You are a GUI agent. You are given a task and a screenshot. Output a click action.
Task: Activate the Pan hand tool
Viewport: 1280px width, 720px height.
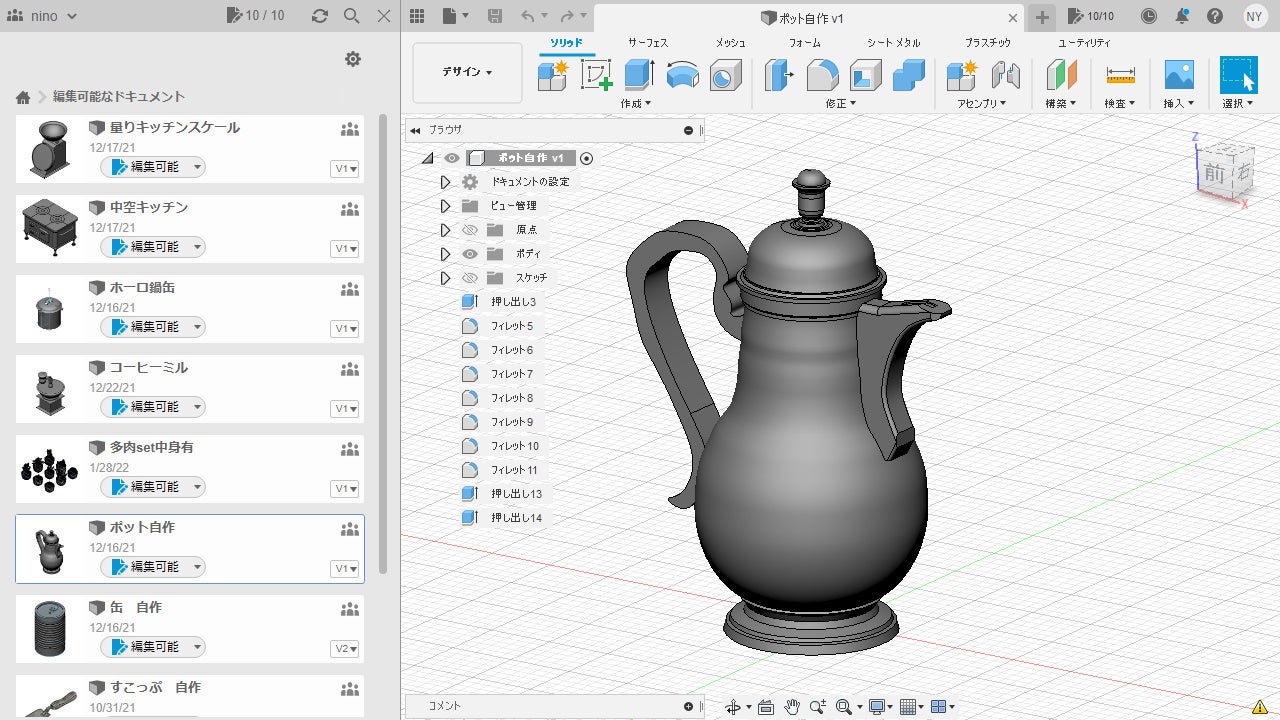point(792,707)
